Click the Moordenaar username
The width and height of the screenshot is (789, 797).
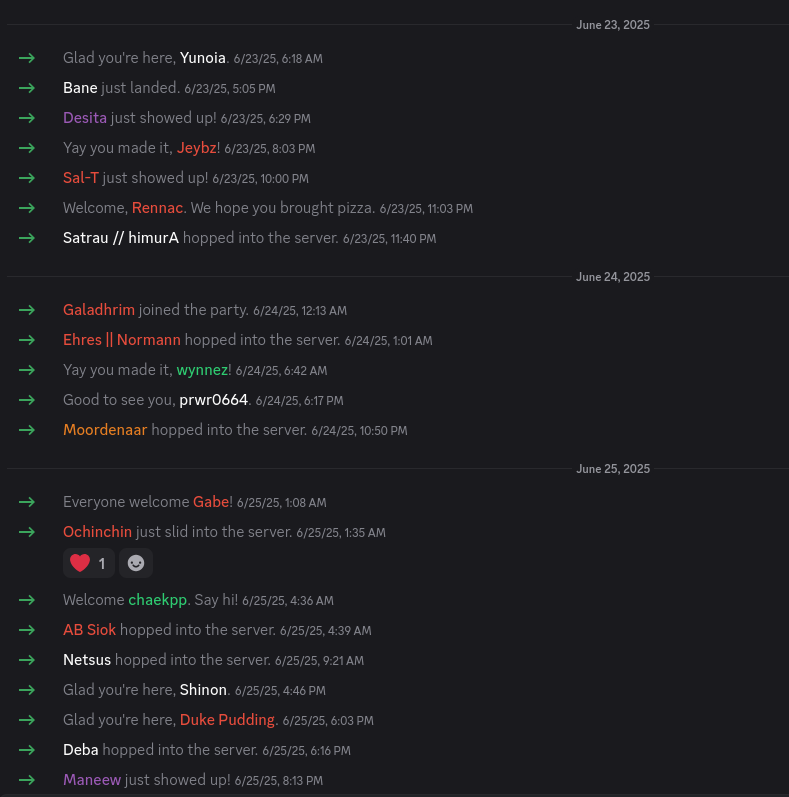tap(105, 430)
